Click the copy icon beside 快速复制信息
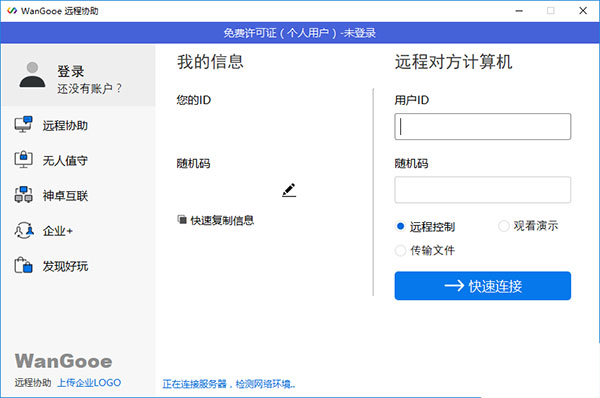 tap(181, 219)
